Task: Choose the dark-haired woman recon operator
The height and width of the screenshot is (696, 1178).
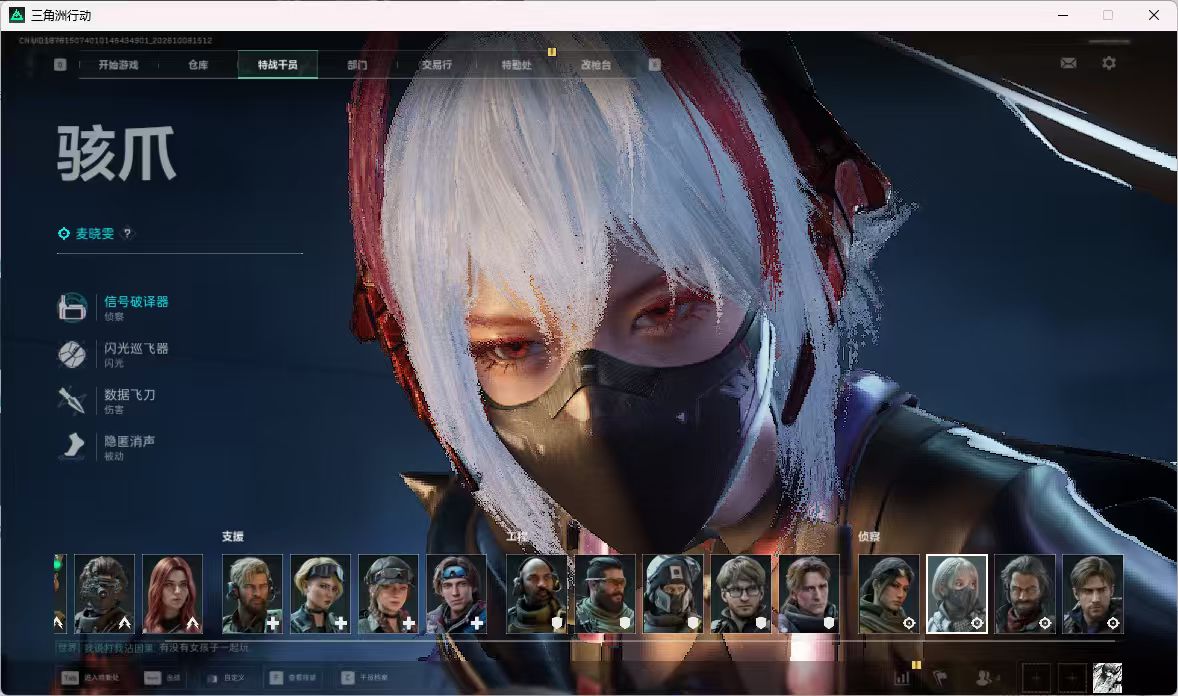Action: (889, 594)
